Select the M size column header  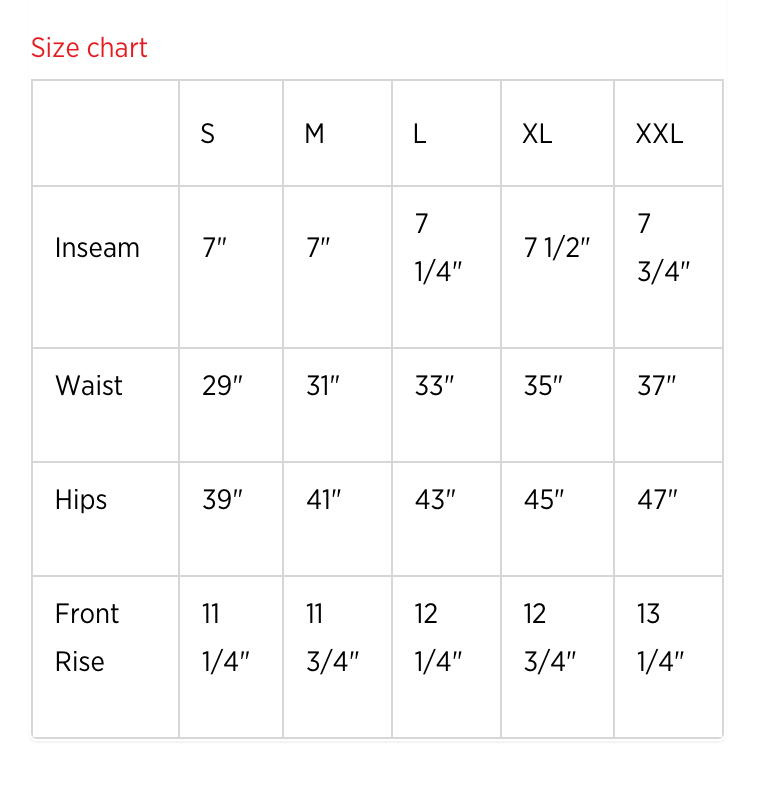[314, 134]
